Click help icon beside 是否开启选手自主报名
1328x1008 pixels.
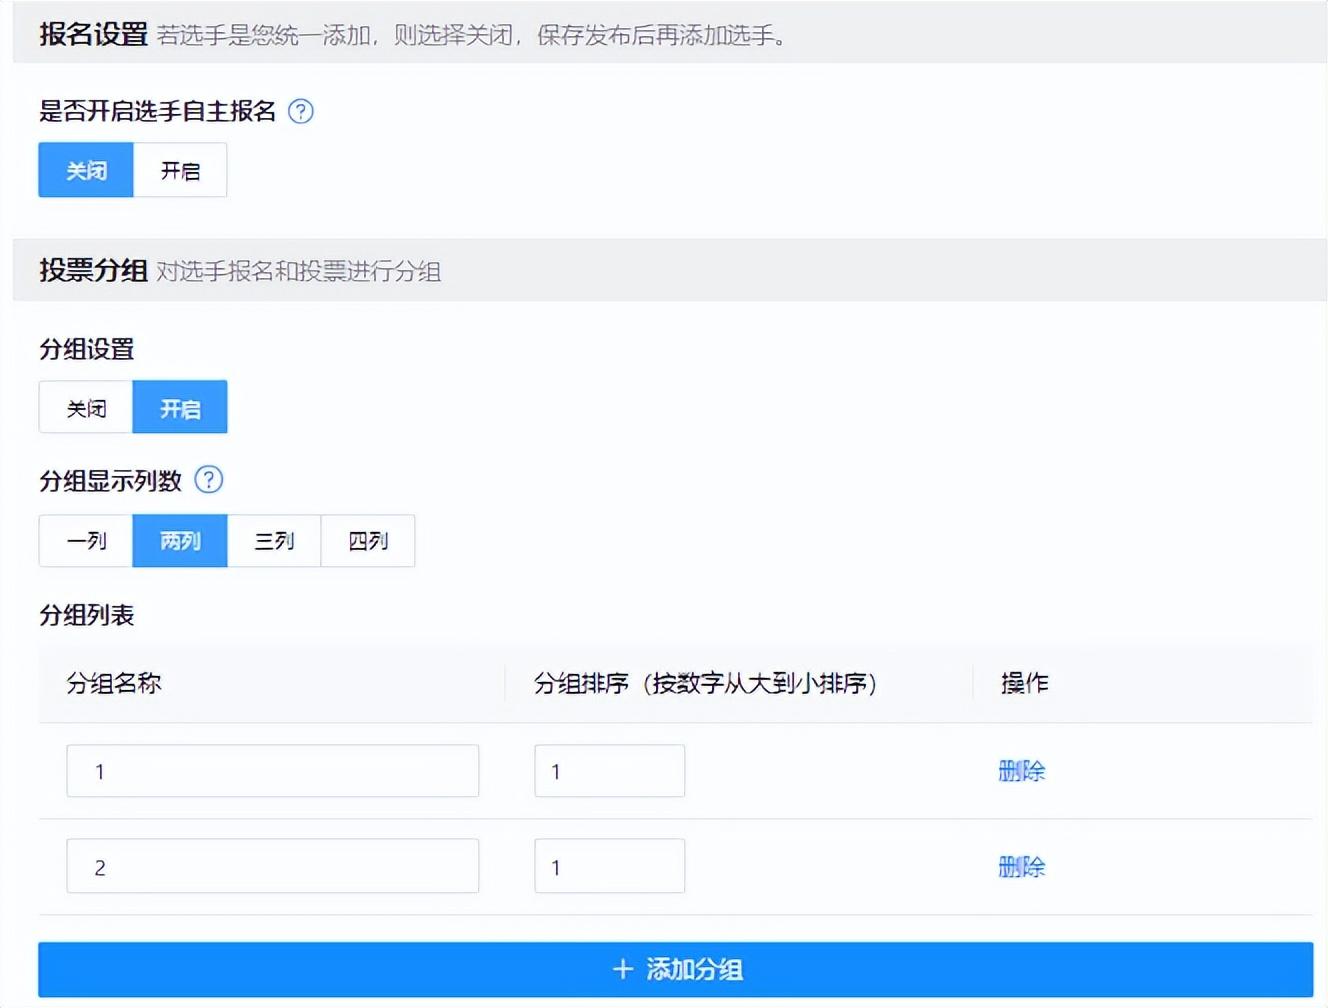point(301,111)
